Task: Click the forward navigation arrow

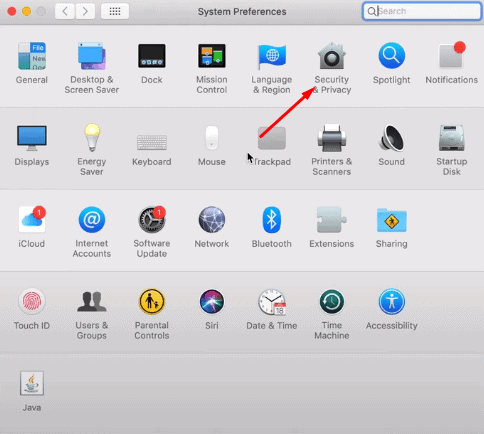Action: 85,11
